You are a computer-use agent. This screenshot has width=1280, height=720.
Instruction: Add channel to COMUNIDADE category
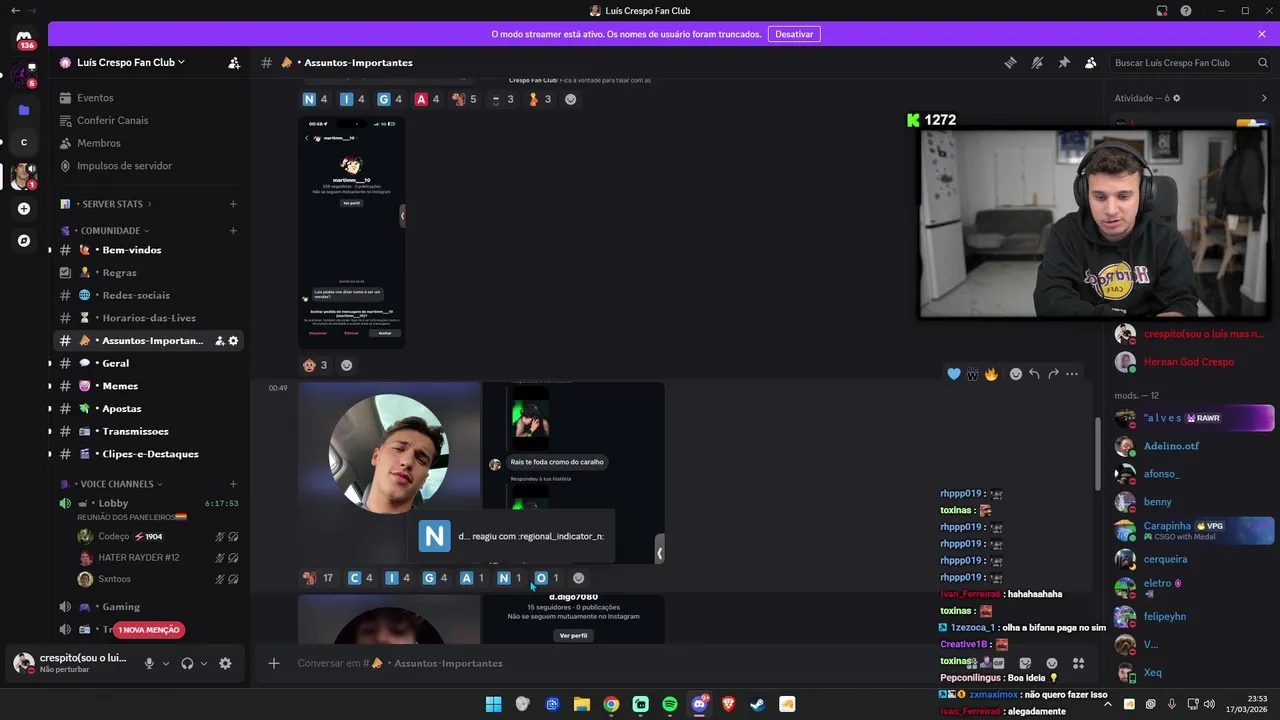point(233,230)
